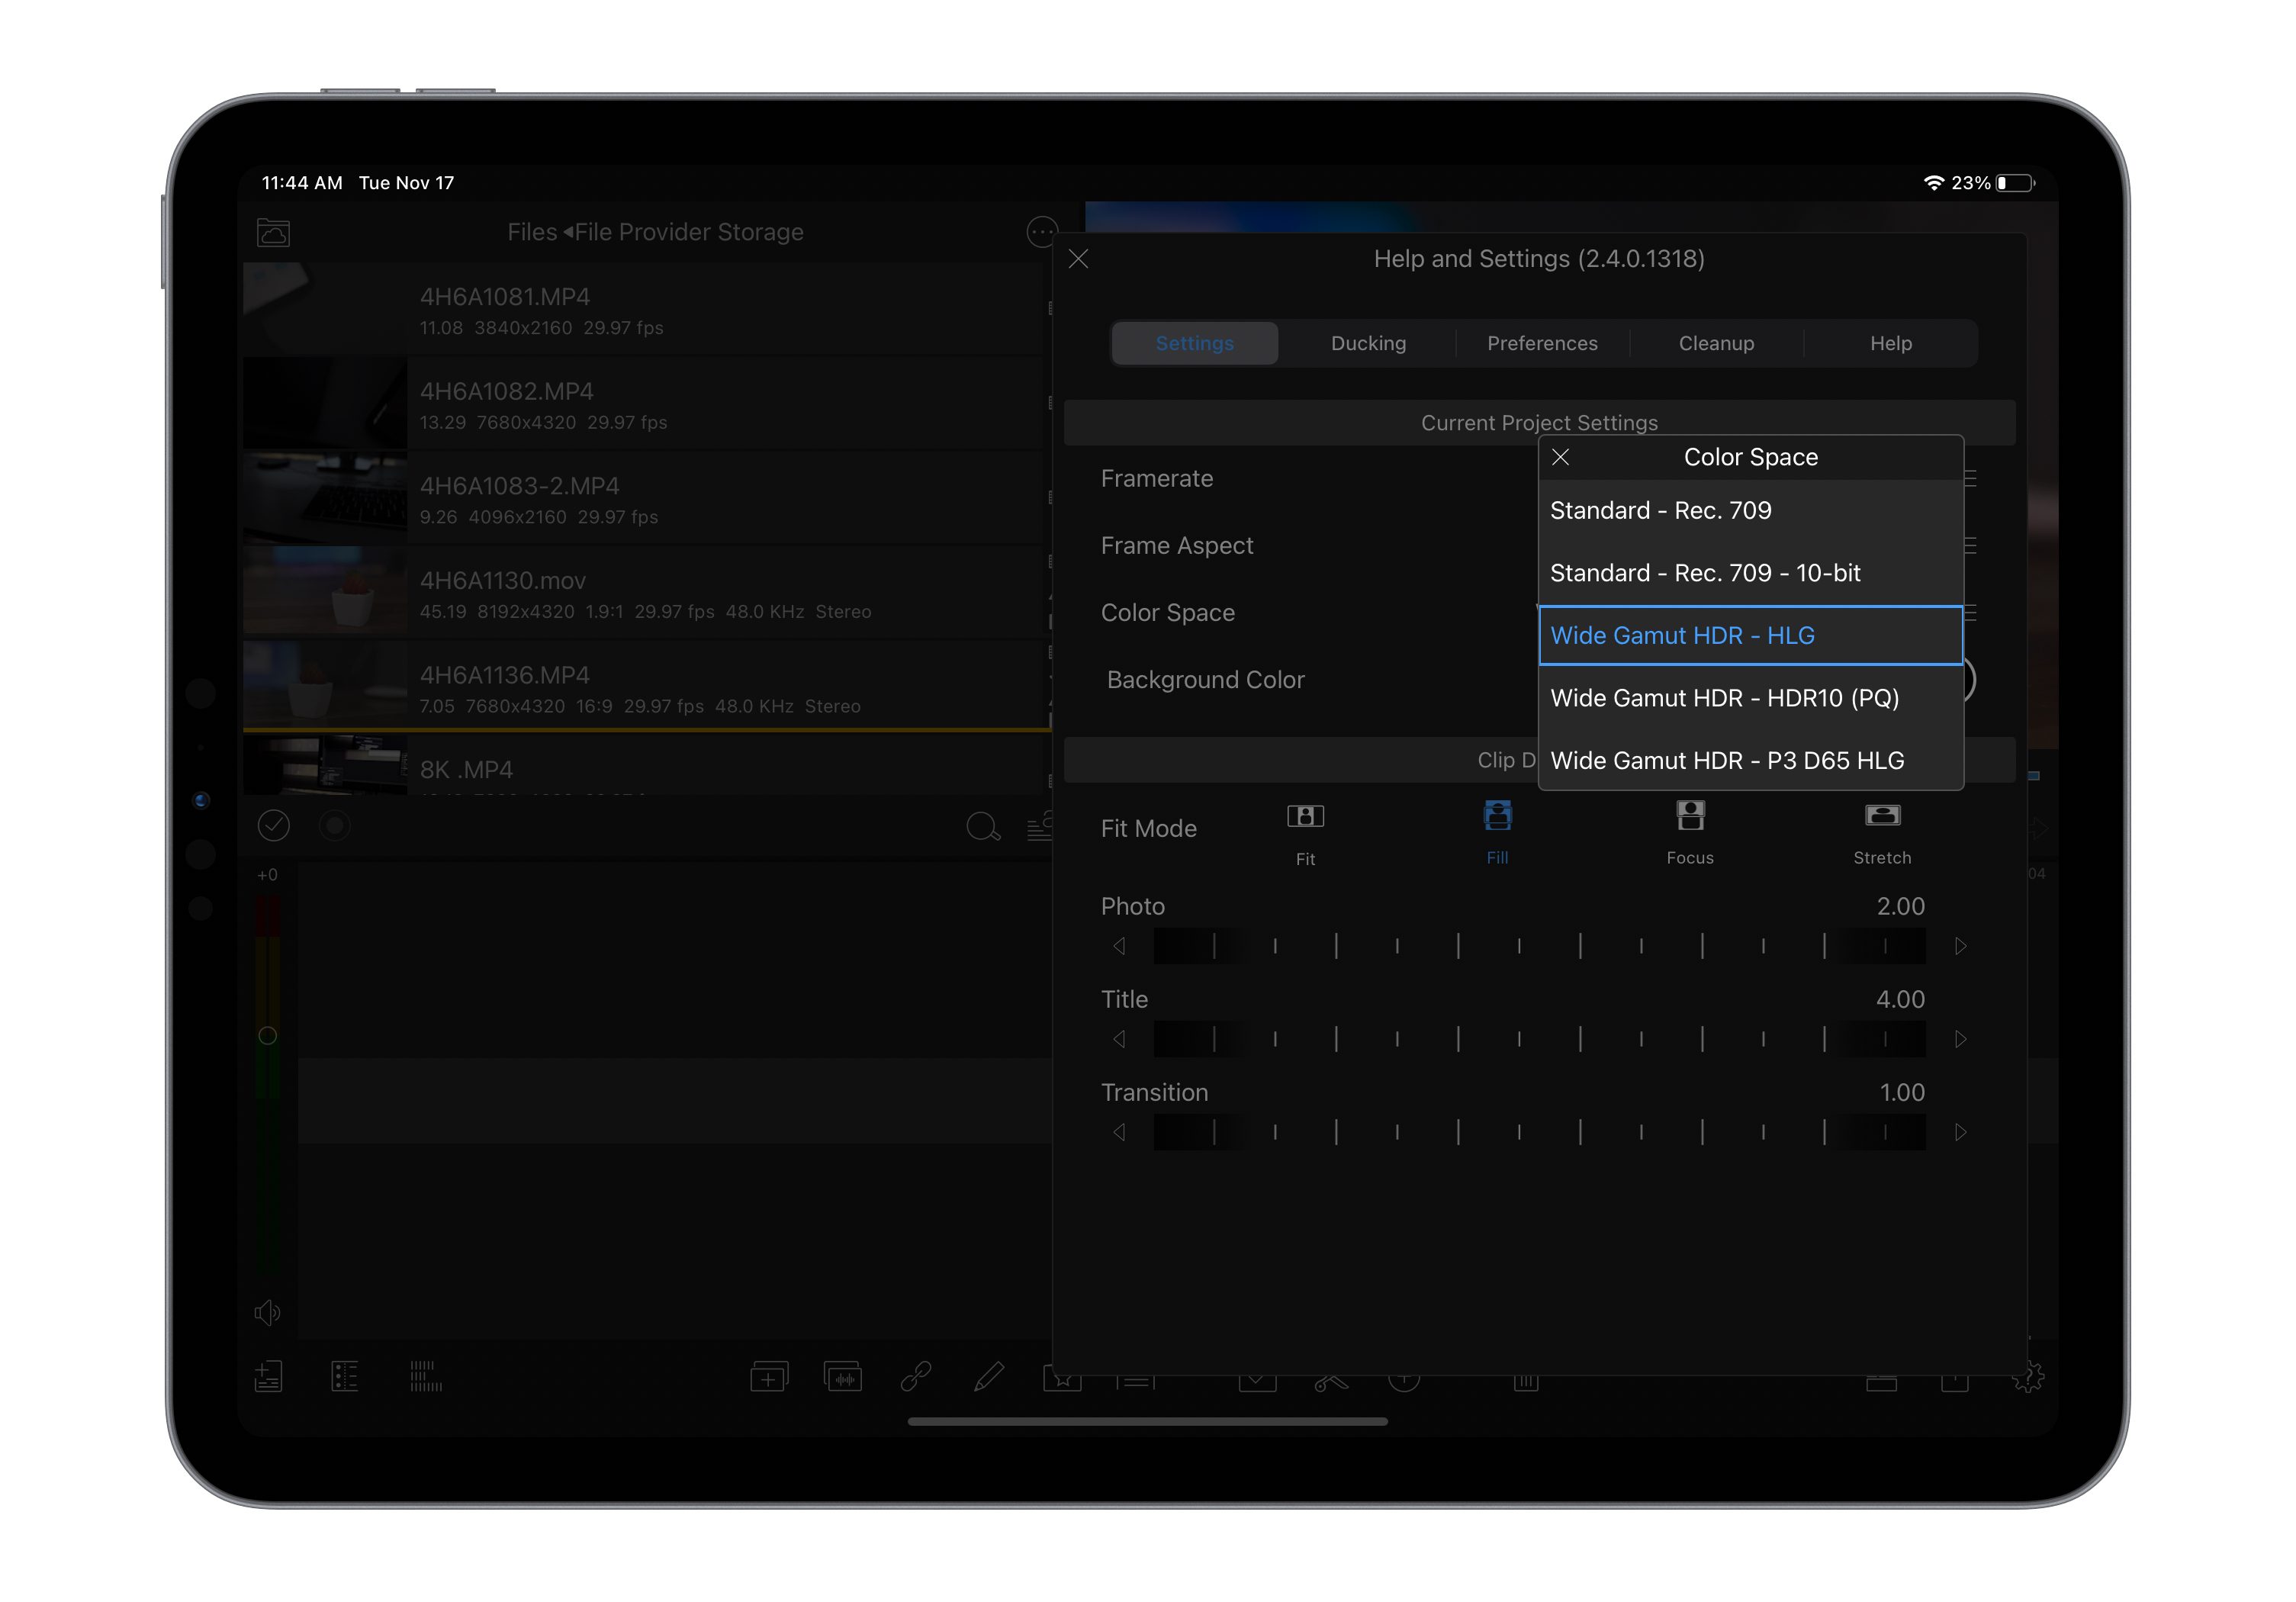2296x1602 pixels.
Task: Choose Wide Gamut HDR - P3 D65 HLG
Action: (1750, 760)
